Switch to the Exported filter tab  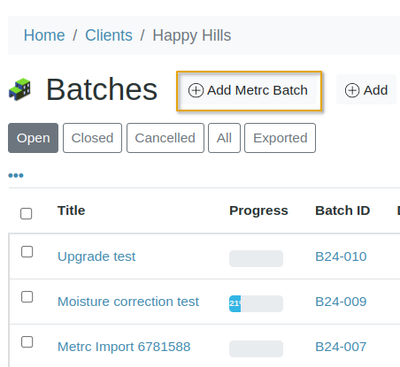coord(280,138)
